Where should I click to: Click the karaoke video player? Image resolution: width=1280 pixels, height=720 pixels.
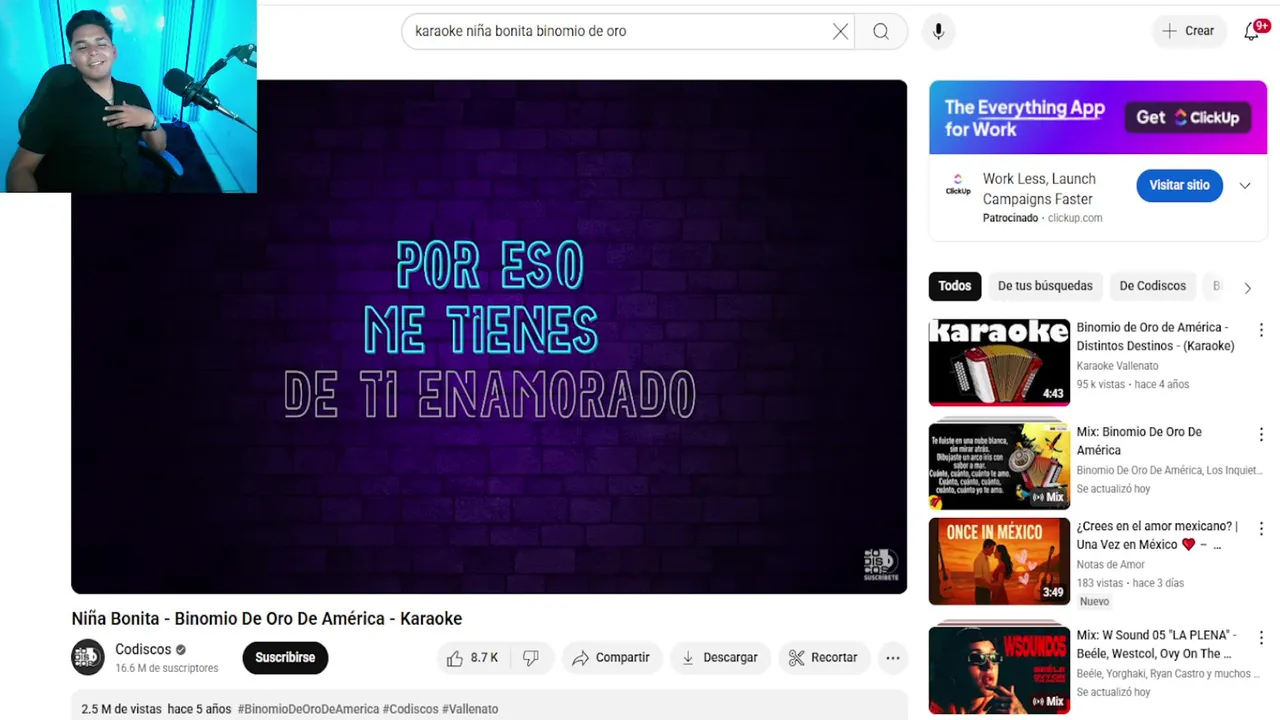(x=489, y=337)
